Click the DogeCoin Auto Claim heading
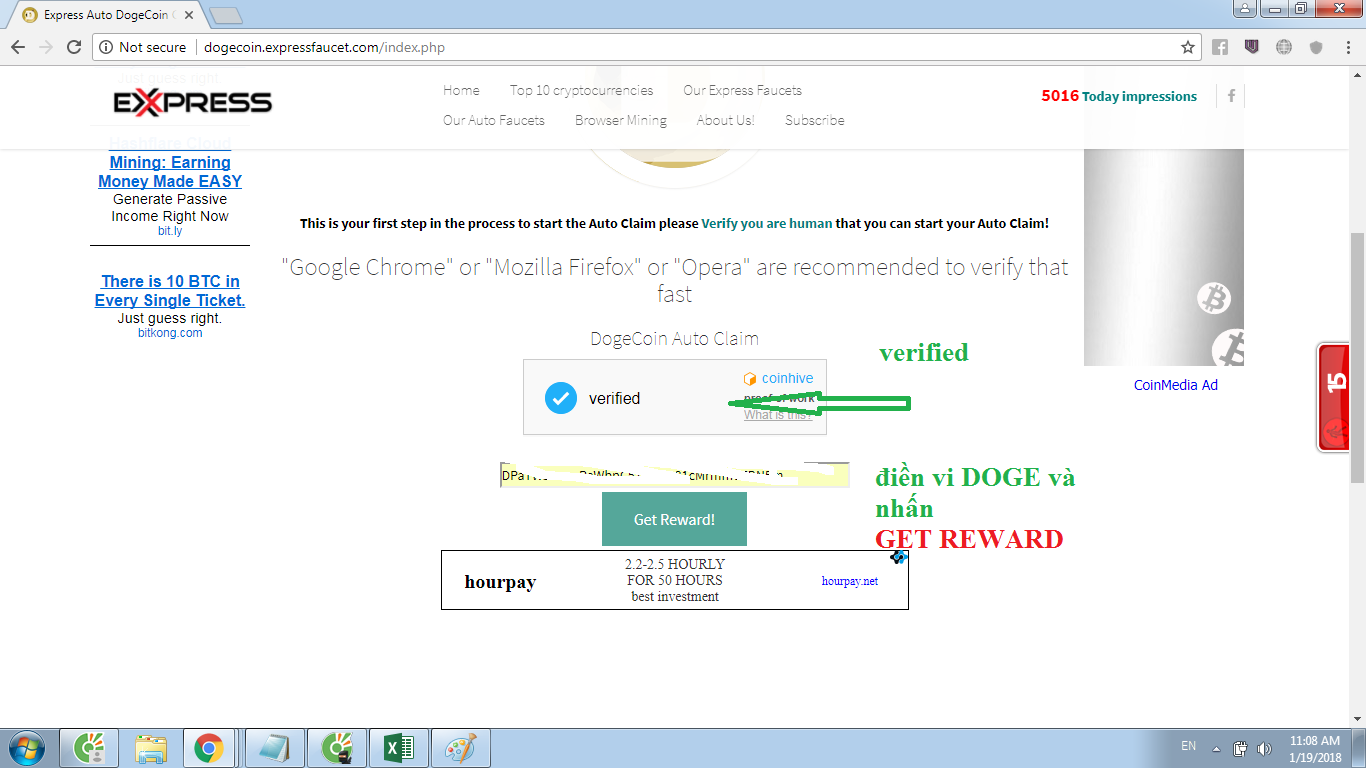This screenshot has width=1366, height=768. [674, 339]
